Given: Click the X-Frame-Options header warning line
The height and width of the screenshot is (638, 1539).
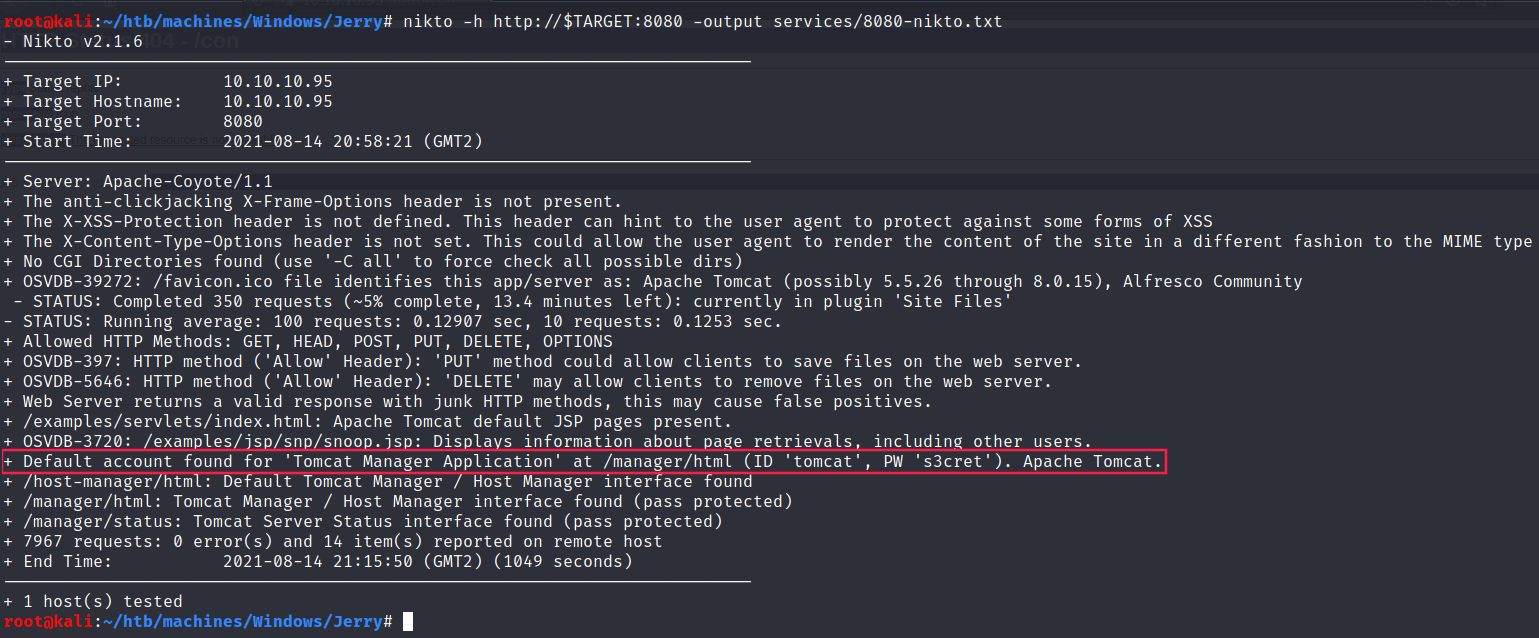Looking at the screenshot, I should click(322, 202).
